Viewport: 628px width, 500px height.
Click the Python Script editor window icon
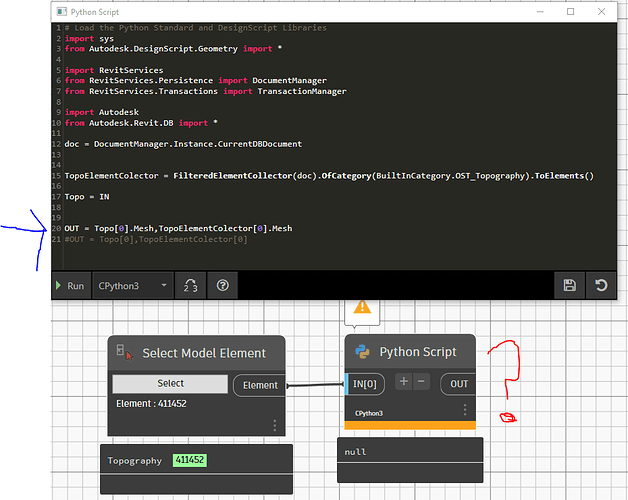[x=62, y=12]
